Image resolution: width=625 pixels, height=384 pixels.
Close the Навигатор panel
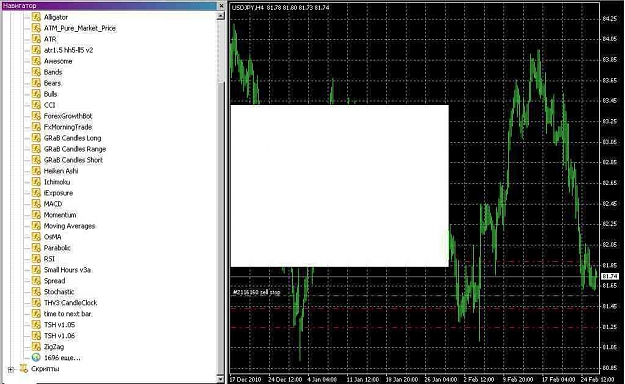click(x=222, y=6)
